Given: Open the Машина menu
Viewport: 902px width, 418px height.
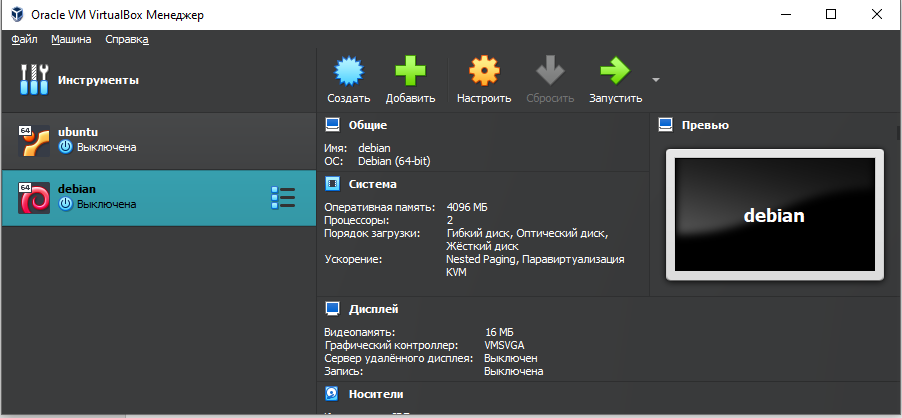Looking at the screenshot, I should 71,39.
